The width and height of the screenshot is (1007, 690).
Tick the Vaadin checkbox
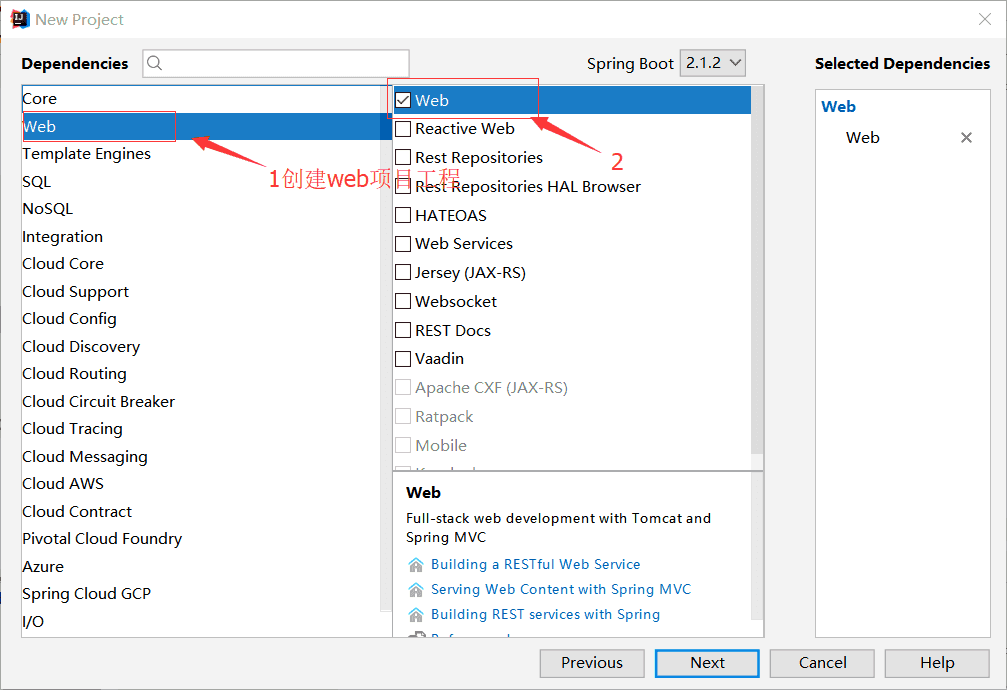point(403,358)
